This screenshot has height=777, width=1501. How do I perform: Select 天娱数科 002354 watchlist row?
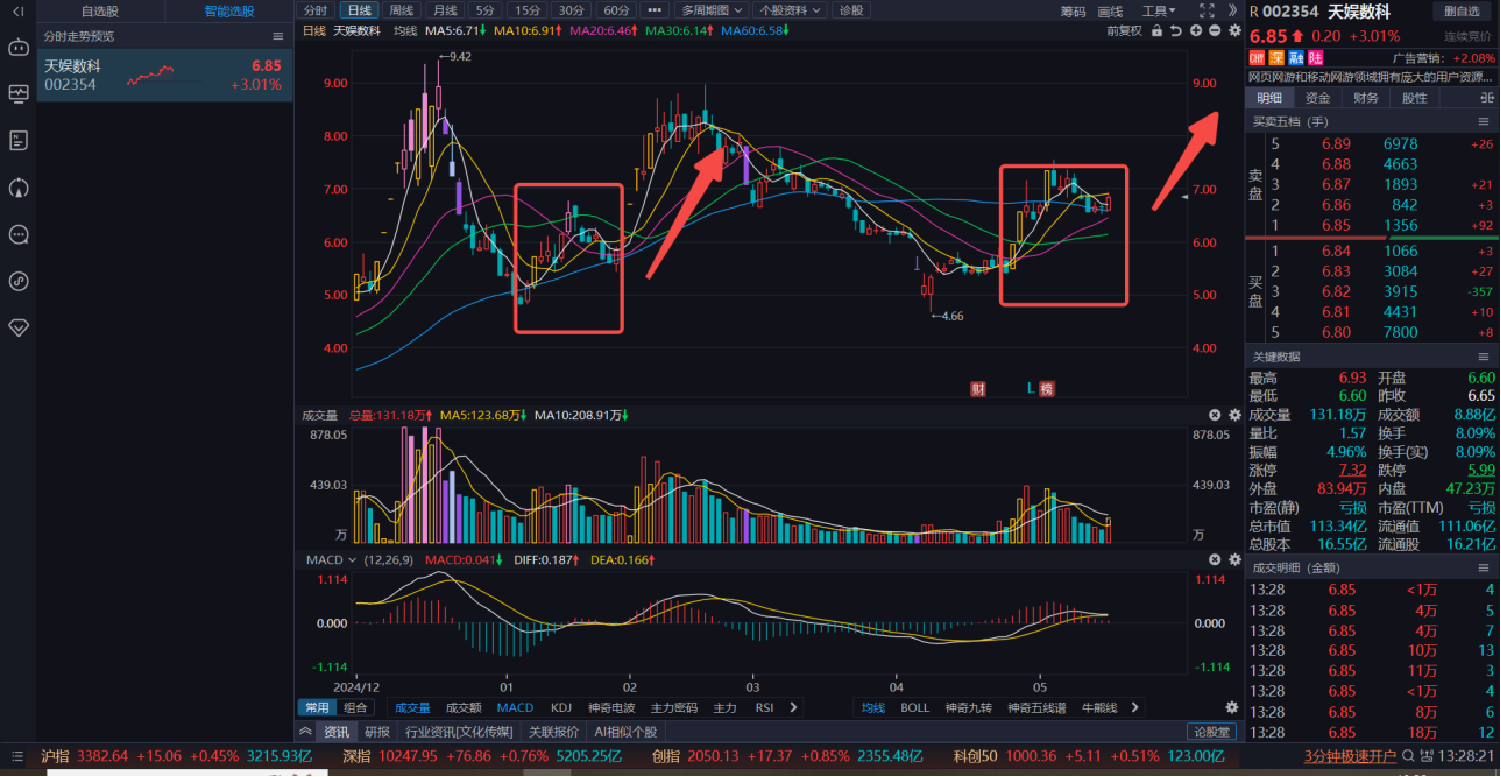point(165,75)
